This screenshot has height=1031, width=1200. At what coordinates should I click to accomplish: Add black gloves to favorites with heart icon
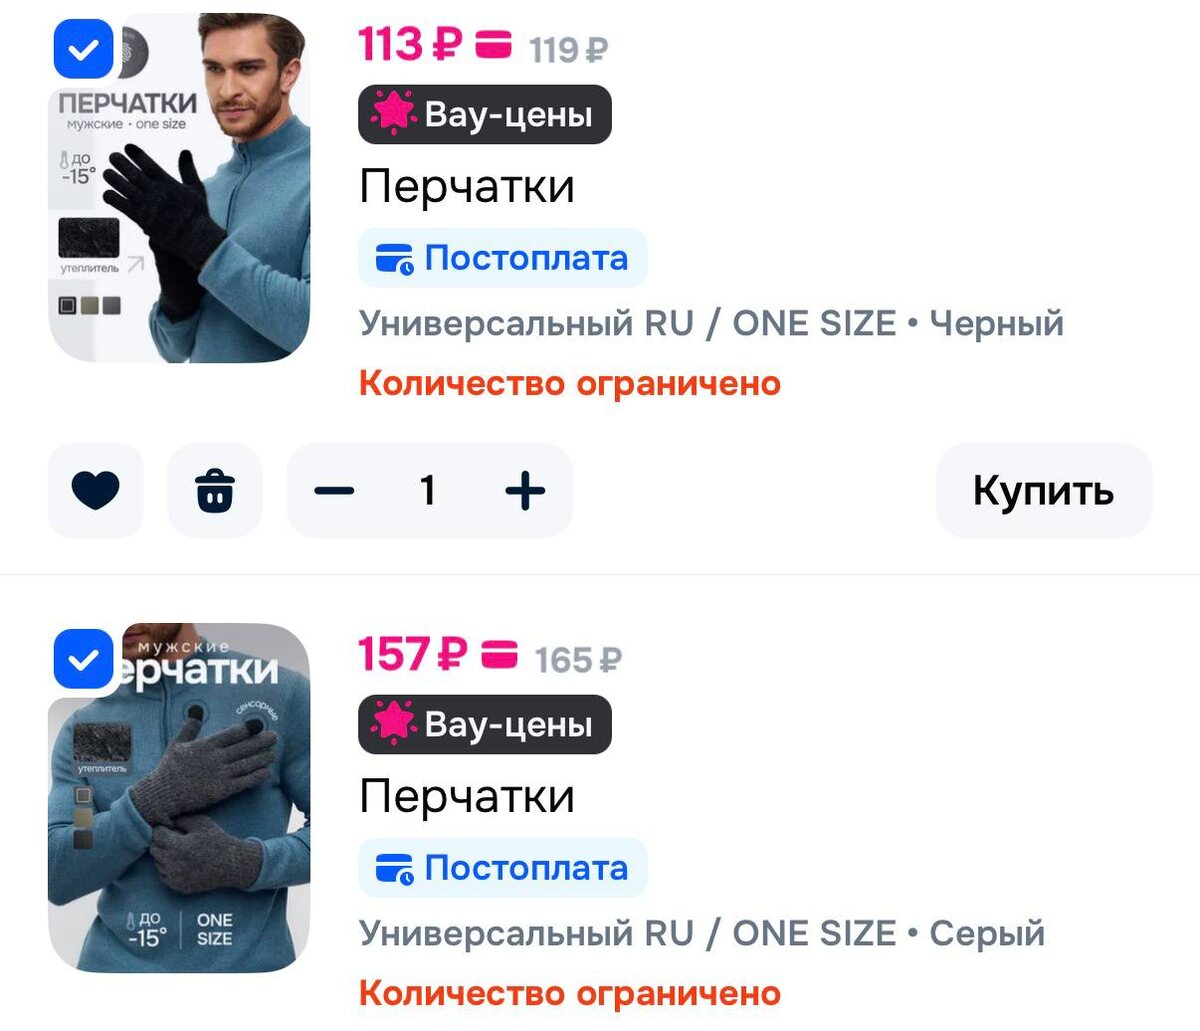[x=96, y=490]
